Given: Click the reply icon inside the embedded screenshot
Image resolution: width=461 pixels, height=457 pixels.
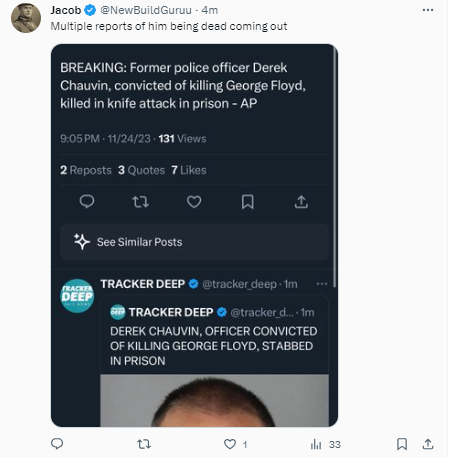Looking at the screenshot, I should 87,202.
